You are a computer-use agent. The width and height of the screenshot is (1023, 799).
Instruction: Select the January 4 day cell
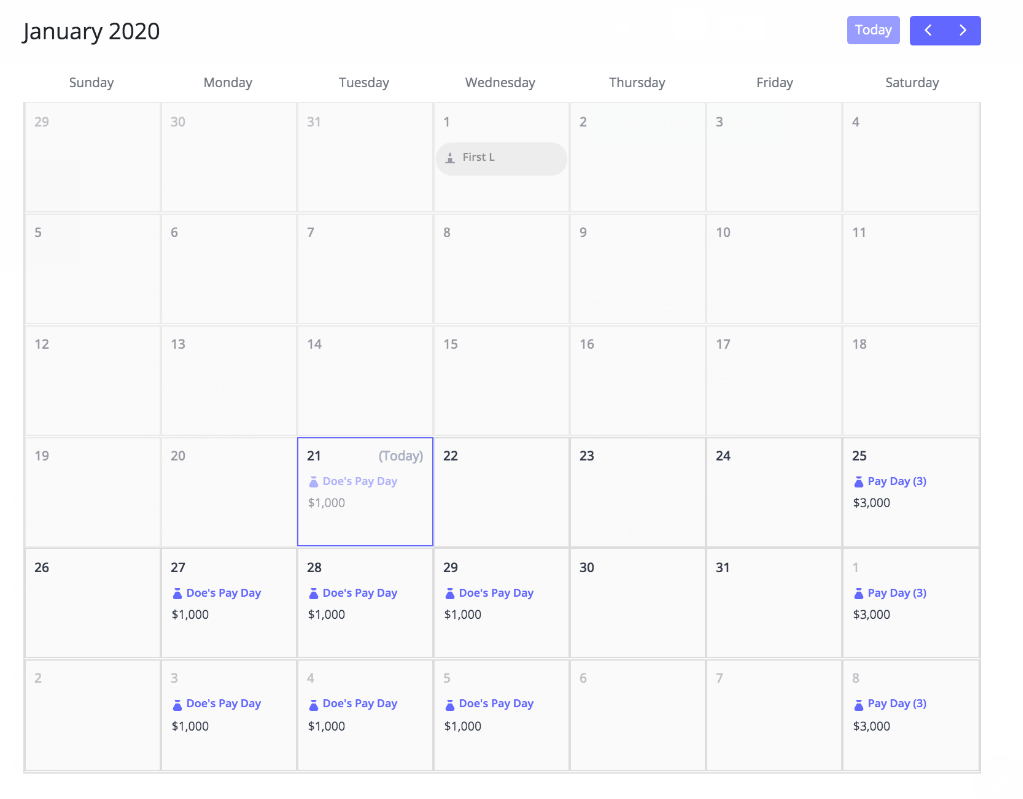coord(911,157)
